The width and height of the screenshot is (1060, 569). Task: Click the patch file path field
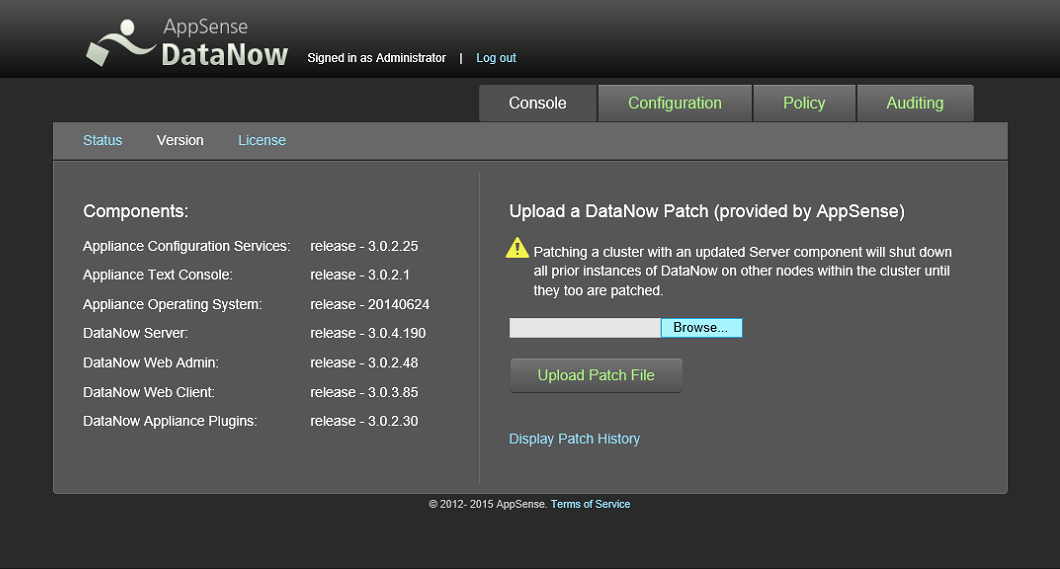coord(585,328)
